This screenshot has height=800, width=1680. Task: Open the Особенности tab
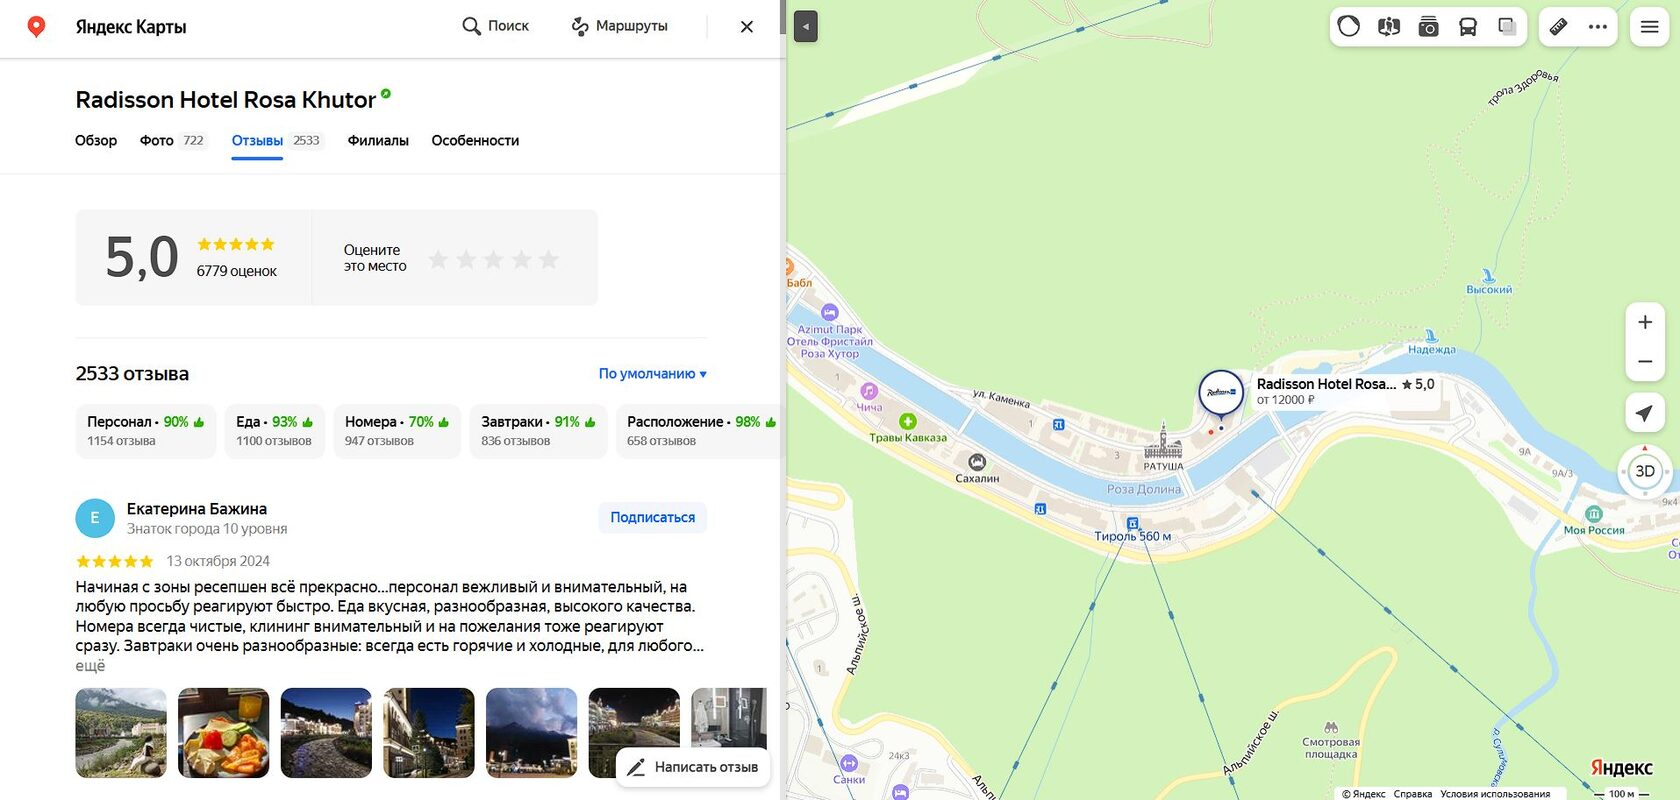[x=475, y=140]
